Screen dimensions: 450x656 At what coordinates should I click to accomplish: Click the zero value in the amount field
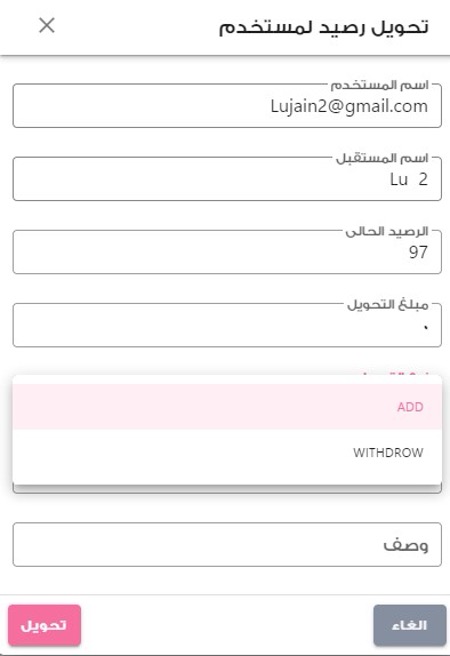coord(426,328)
